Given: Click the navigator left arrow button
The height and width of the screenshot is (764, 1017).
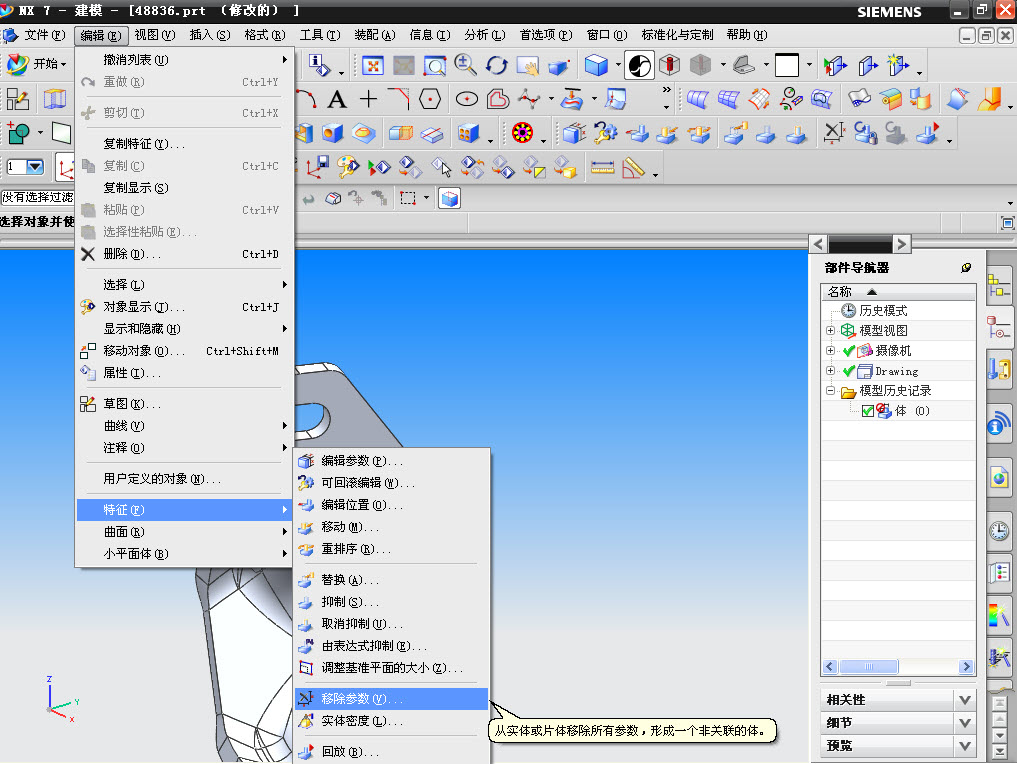Looking at the screenshot, I should [x=818, y=244].
